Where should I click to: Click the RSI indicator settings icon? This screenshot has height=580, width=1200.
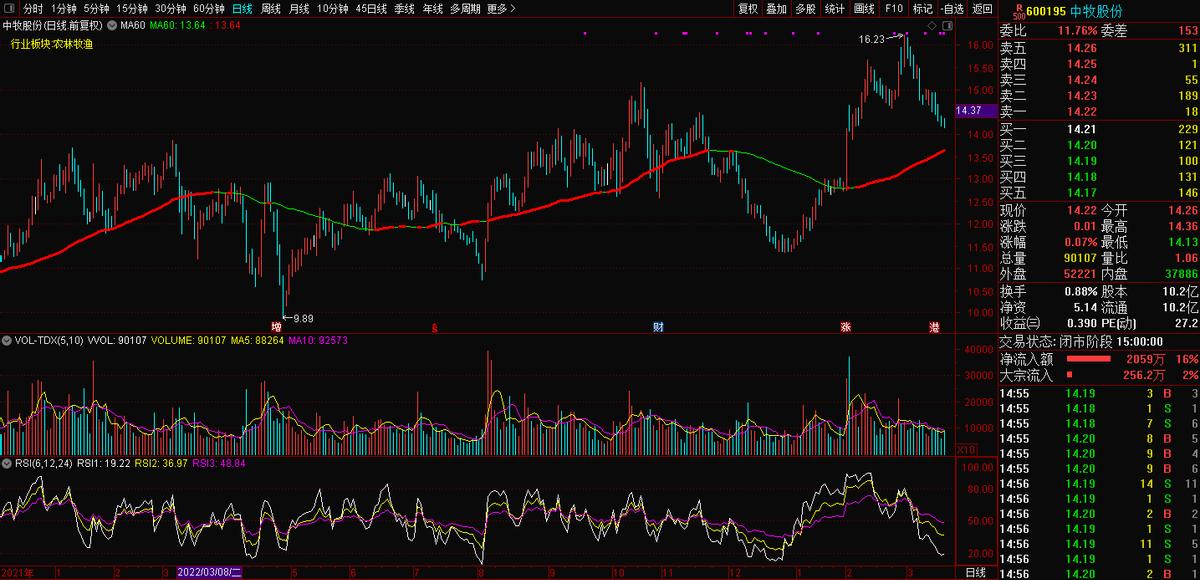[x=7, y=463]
